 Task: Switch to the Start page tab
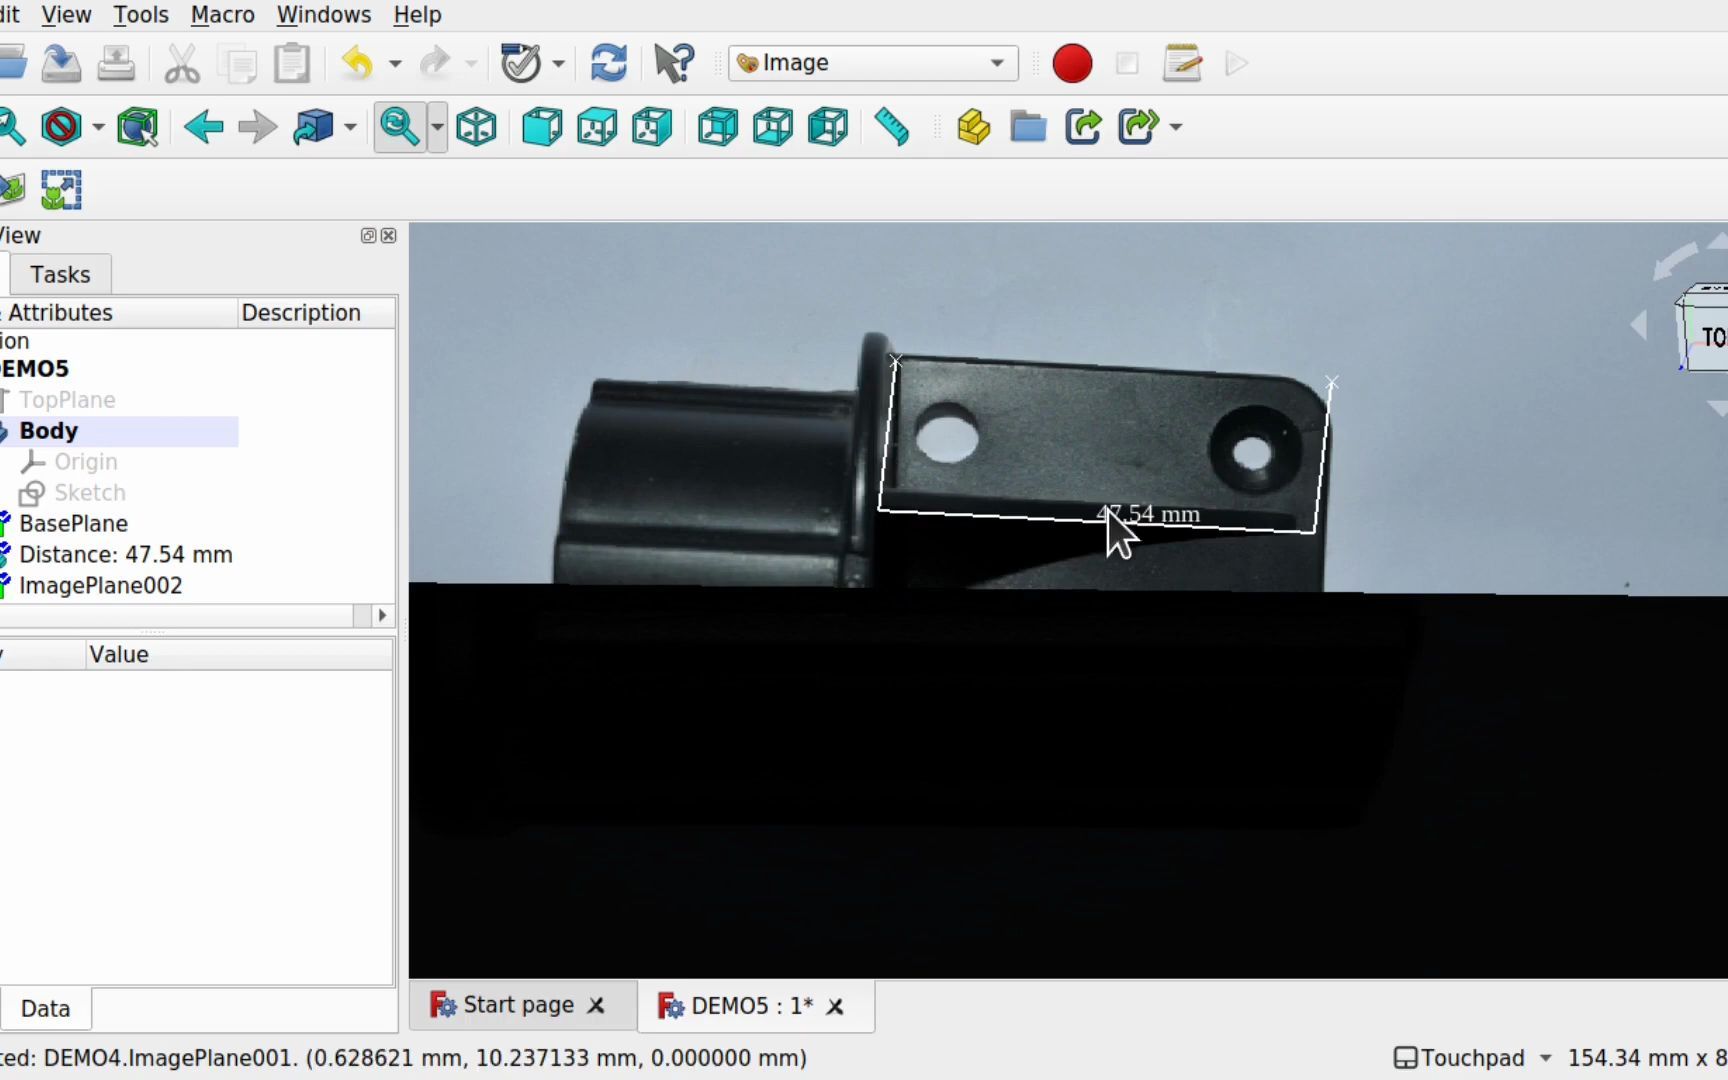[519, 1004]
